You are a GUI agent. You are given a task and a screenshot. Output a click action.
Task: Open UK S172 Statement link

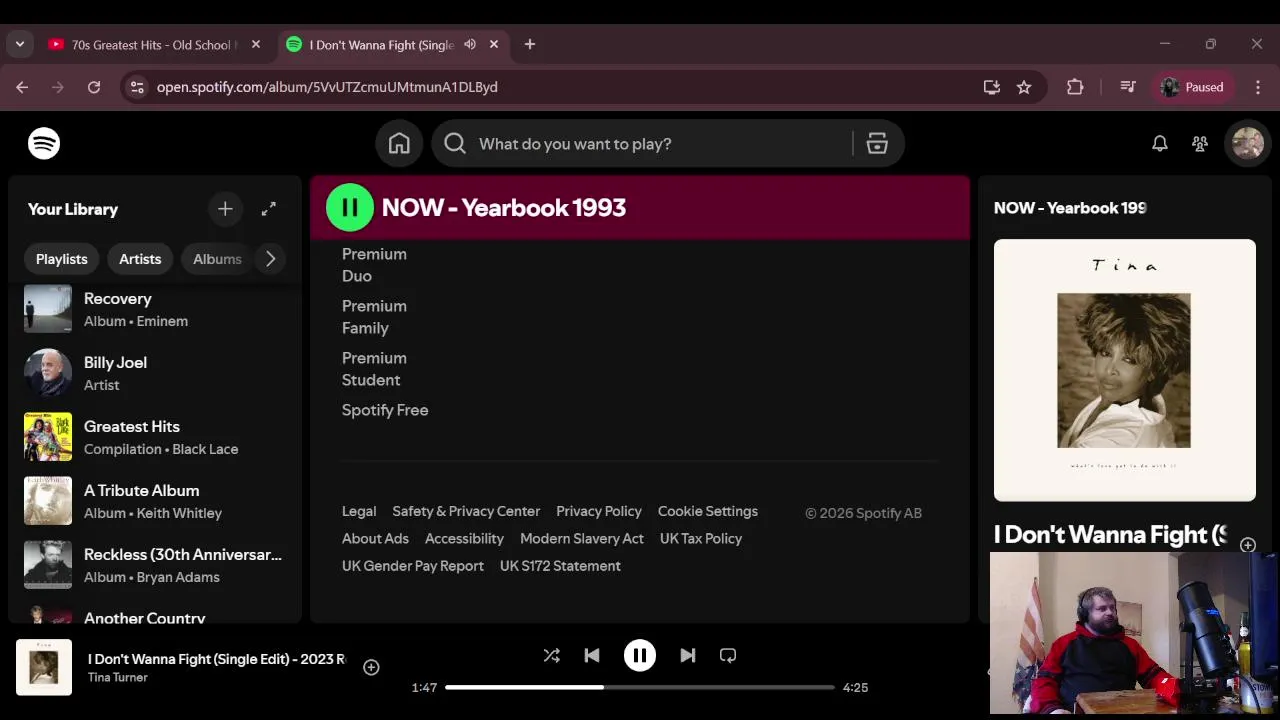click(x=560, y=566)
